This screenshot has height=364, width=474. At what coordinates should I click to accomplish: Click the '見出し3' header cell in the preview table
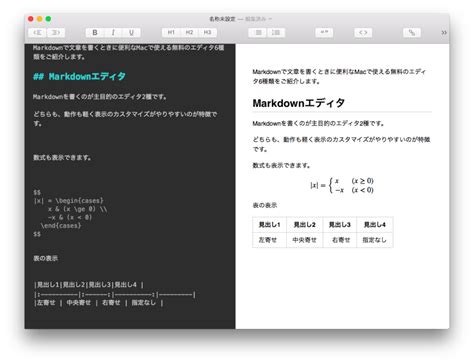pos(340,225)
